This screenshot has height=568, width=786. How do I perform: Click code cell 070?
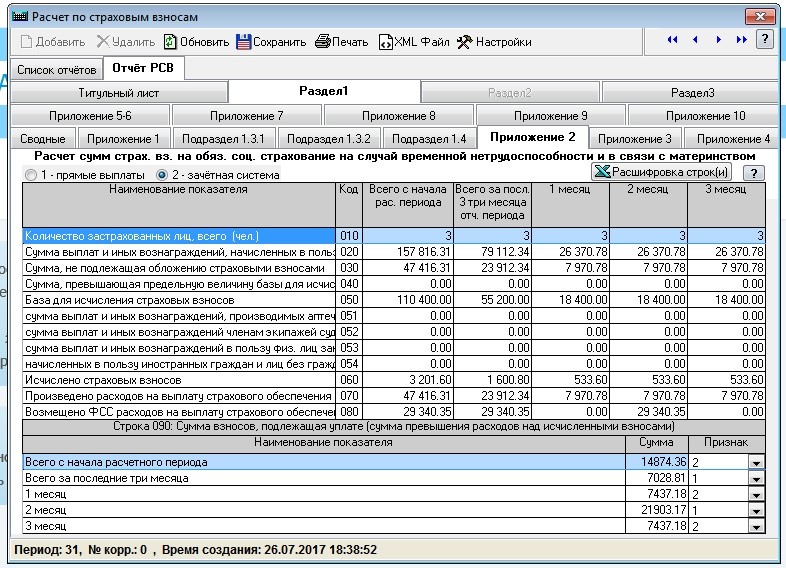pos(349,396)
